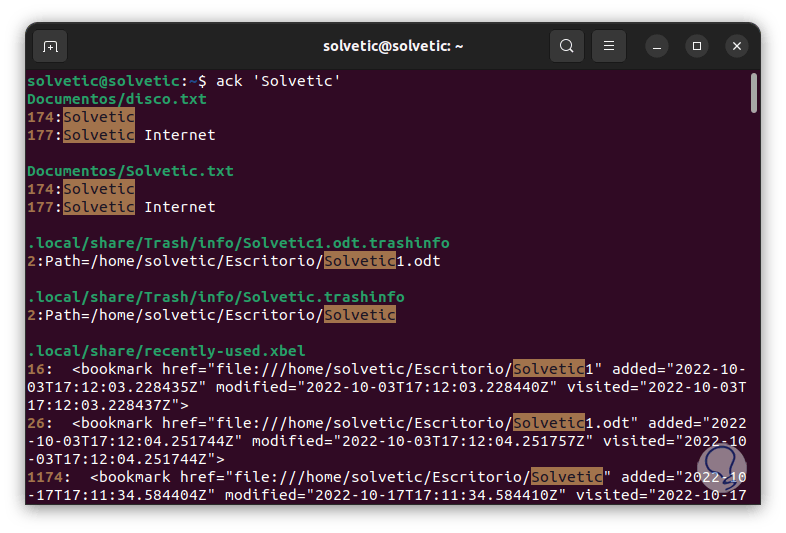
Task: Minimize the terminal window
Action: 657,47
